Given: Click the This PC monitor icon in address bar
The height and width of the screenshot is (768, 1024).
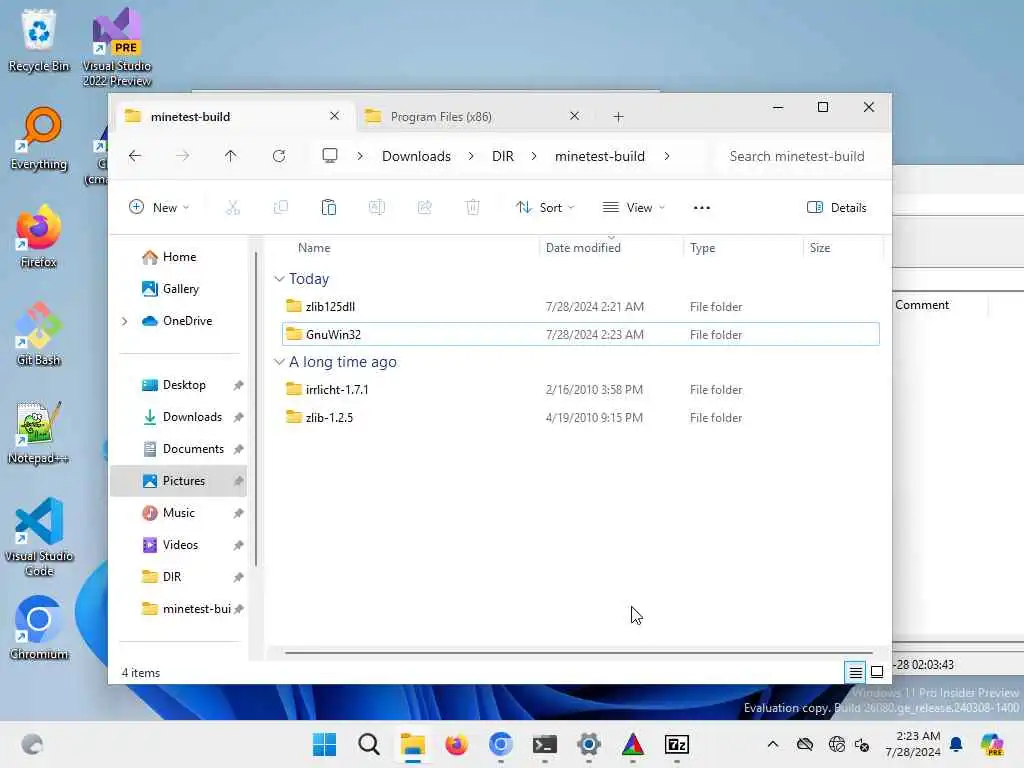Looking at the screenshot, I should coord(330,156).
